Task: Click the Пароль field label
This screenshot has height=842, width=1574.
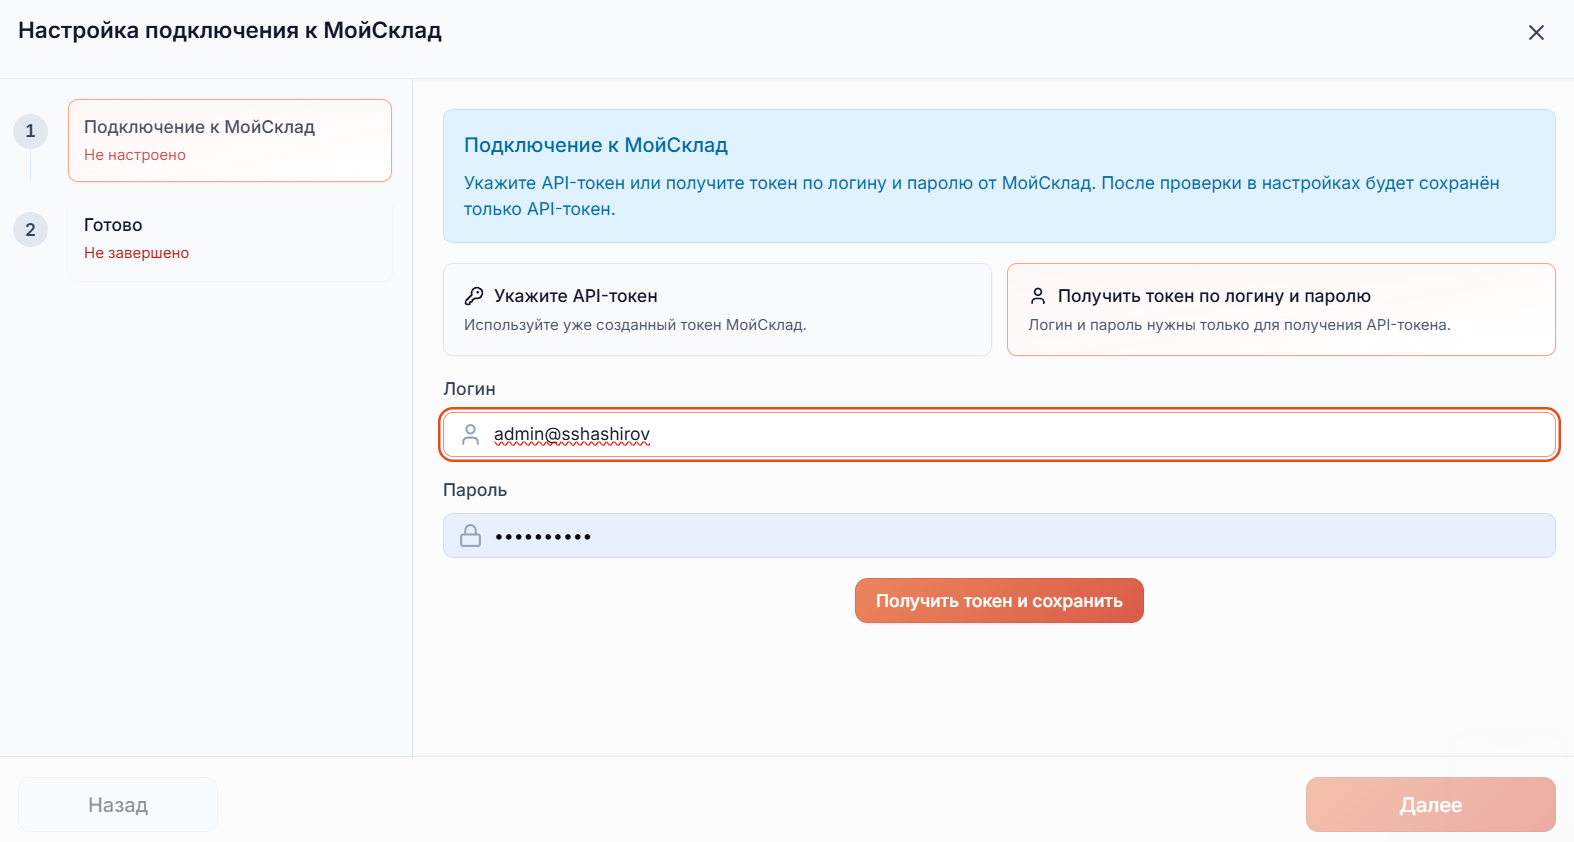Action: point(475,490)
